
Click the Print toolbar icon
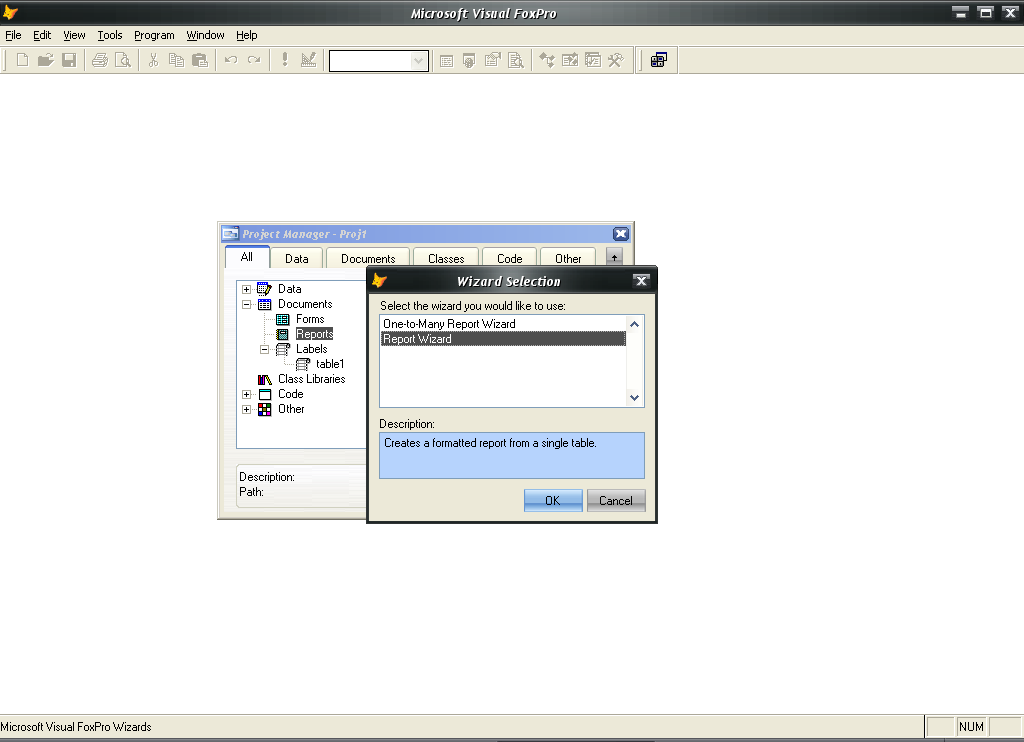click(x=99, y=61)
